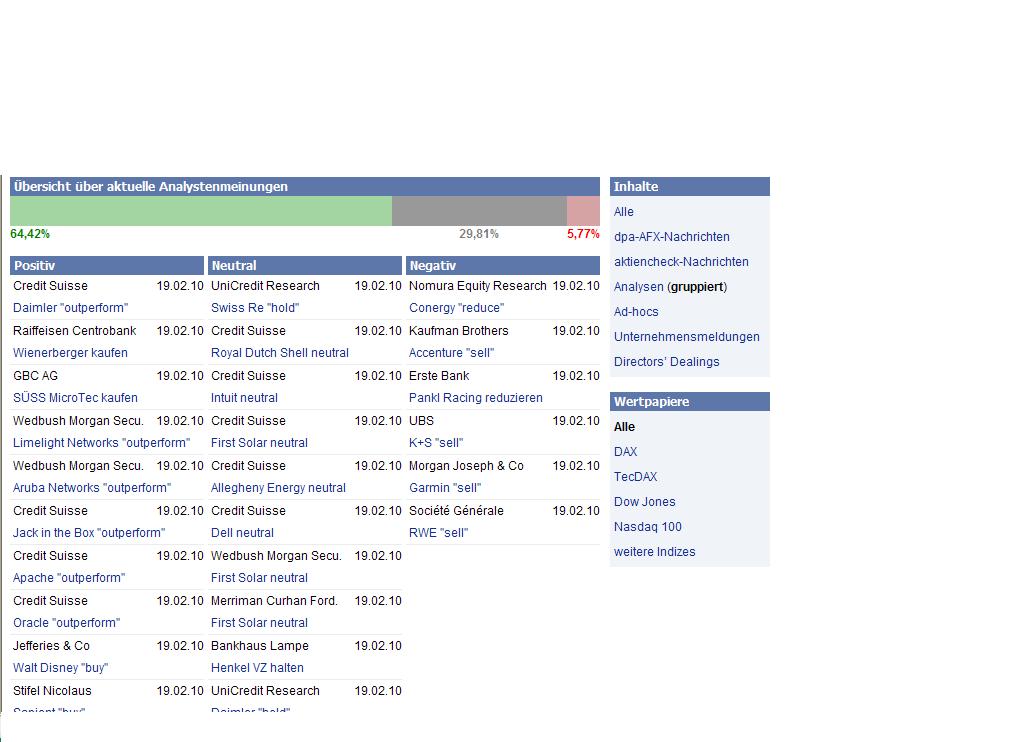Open Accenture "sell" analysis
Screen dimensions: 1024x742
click(x=451, y=353)
